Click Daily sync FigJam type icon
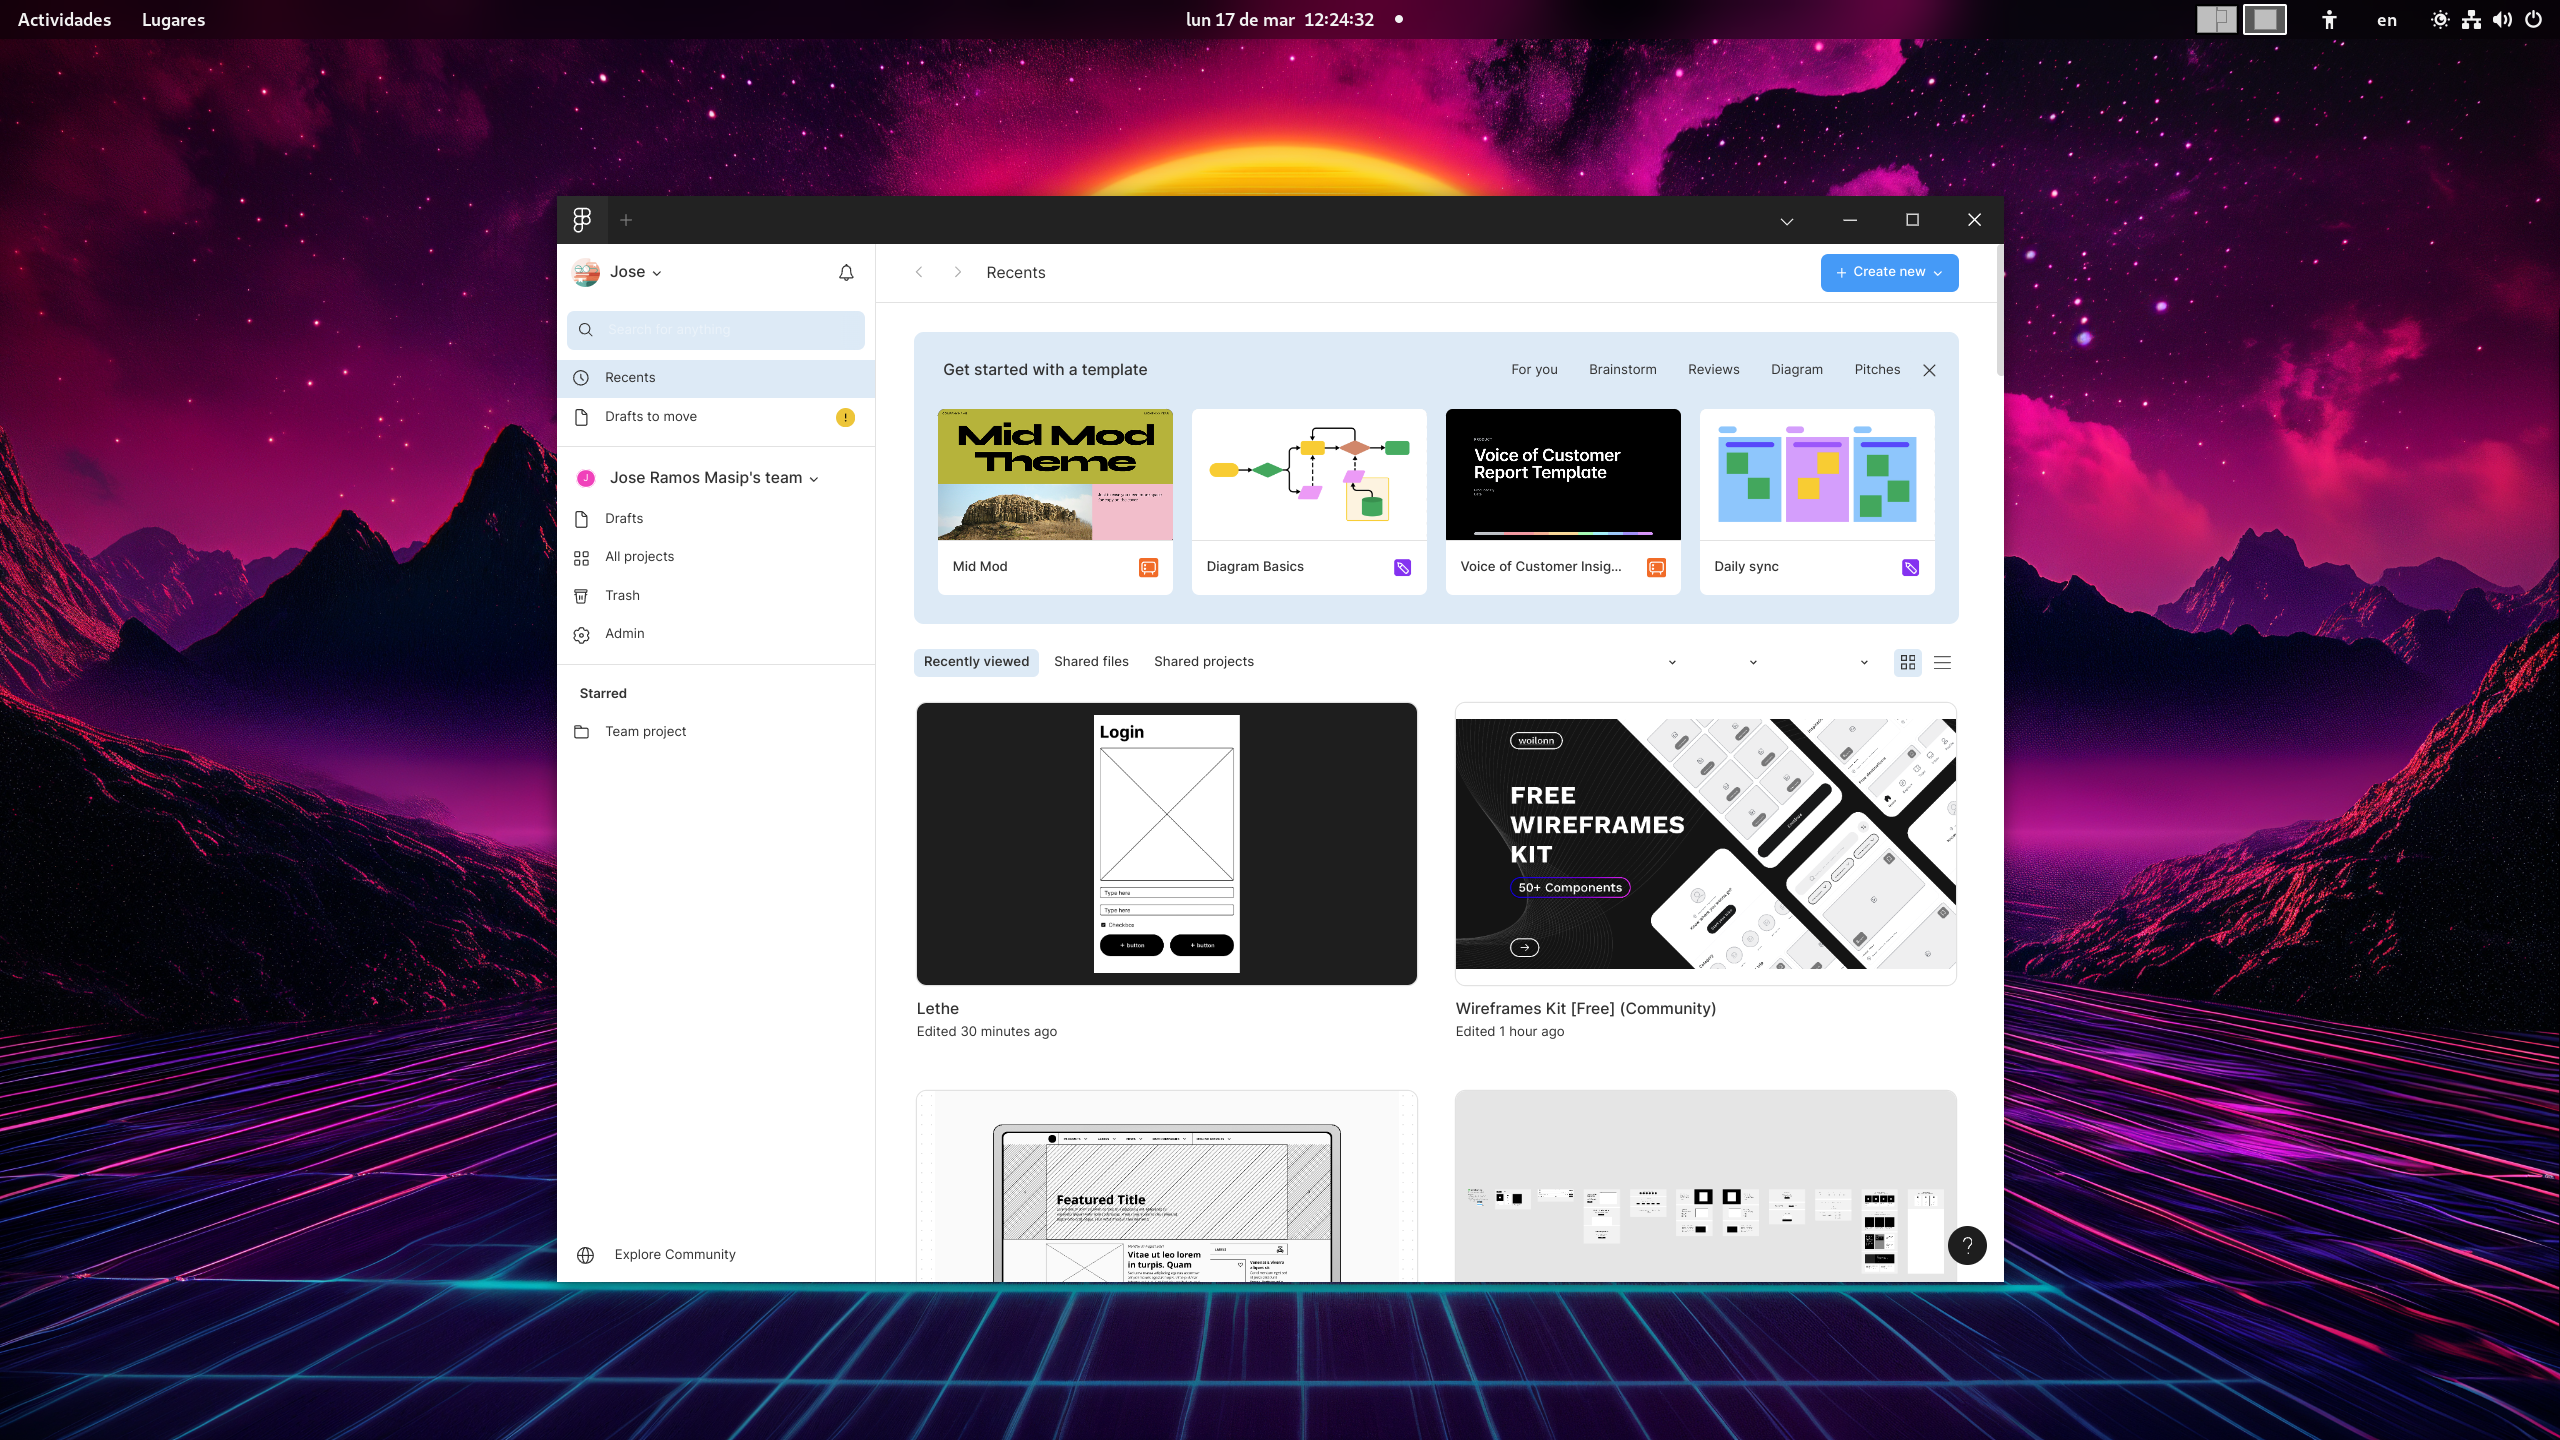The height and width of the screenshot is (1440, 2560). pyautogui.click(x=1910, y=568)
